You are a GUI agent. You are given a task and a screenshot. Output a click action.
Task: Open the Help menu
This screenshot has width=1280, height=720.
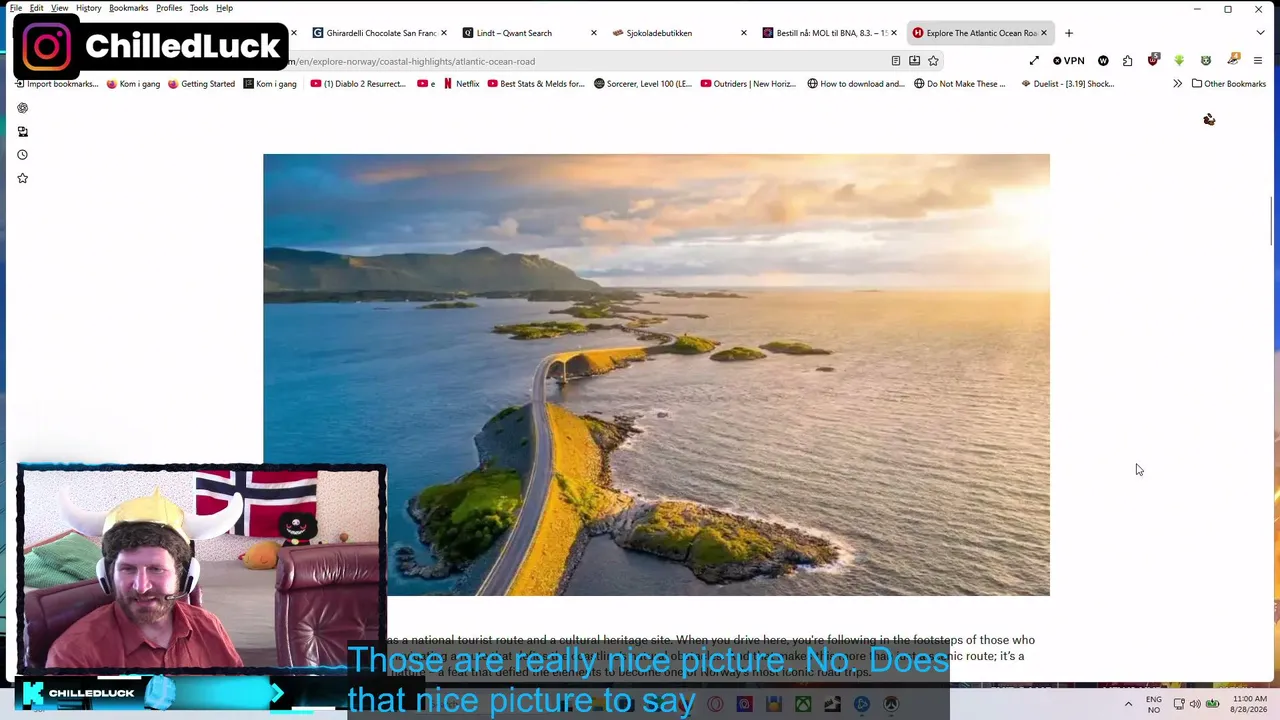point(224,8)
